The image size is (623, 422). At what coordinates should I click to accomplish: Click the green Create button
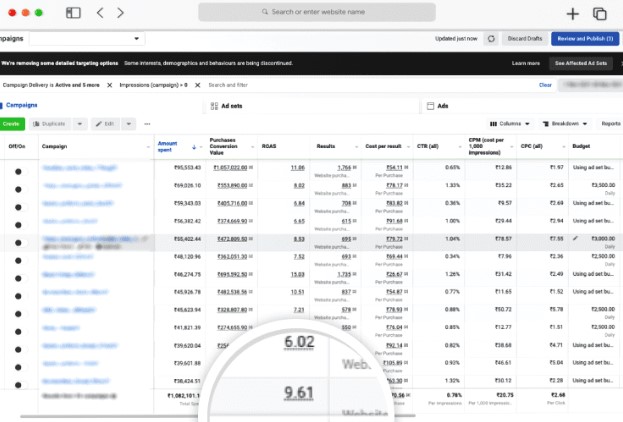tap(12, 123)
